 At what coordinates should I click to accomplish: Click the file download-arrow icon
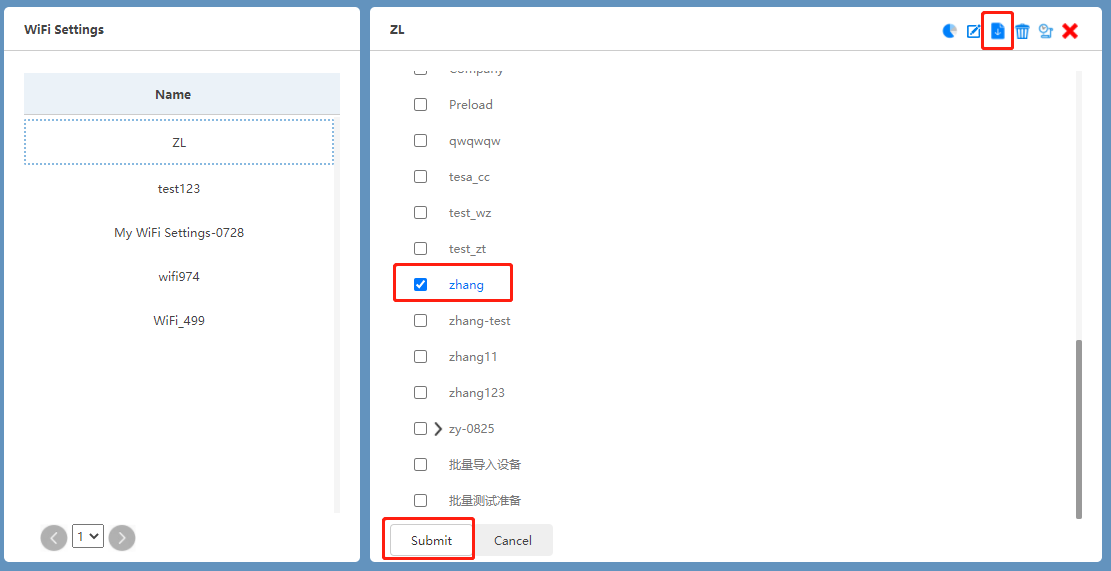click(998, 31)
